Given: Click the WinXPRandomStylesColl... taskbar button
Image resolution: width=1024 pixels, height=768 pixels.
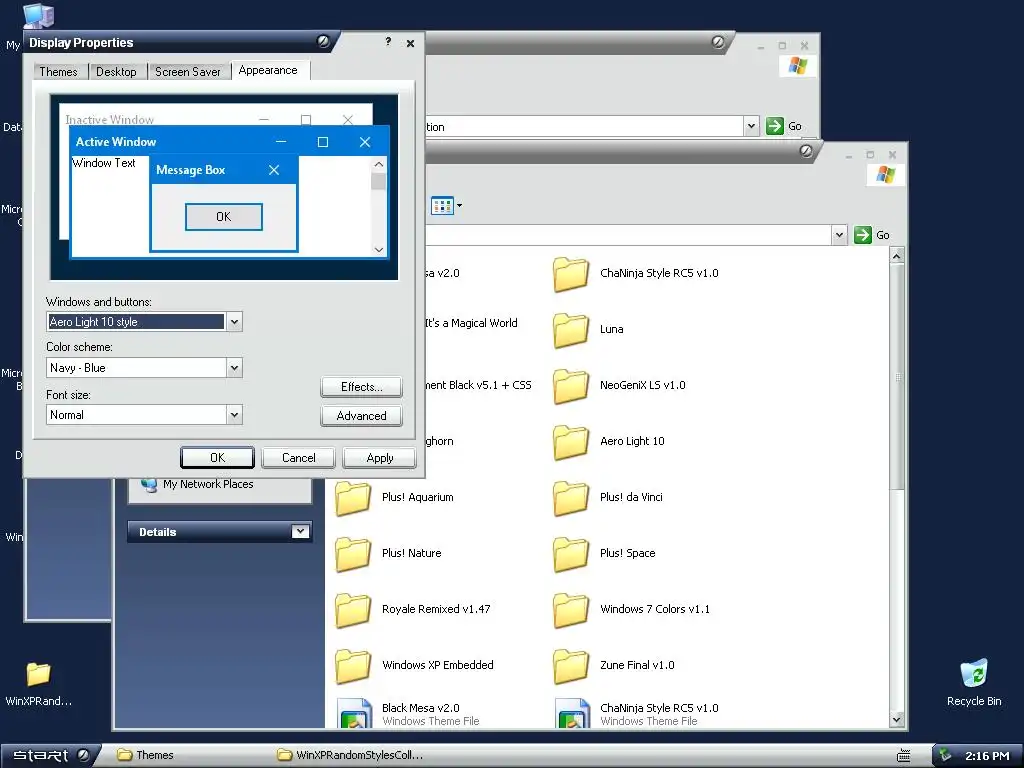Looking at the screenshot, I should [353, 755].
